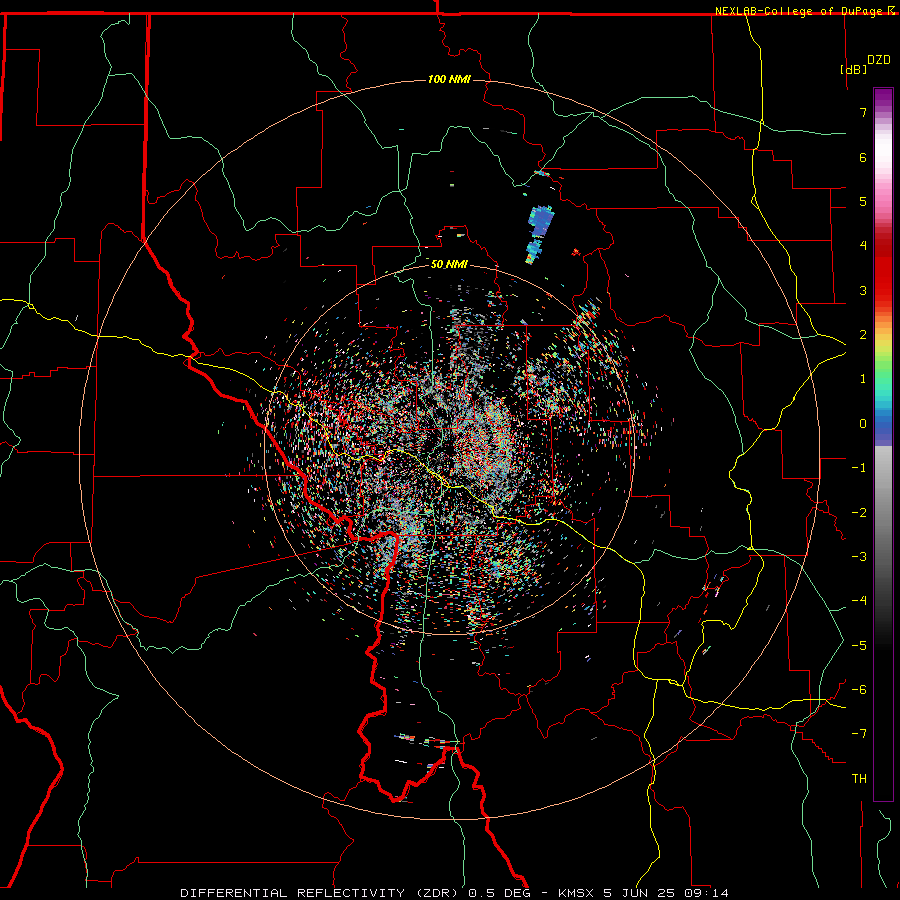Click the 7 value on color scale
The height and width of the screenshot is (900, 900).
pyautogui.click(x=863, y=112)
